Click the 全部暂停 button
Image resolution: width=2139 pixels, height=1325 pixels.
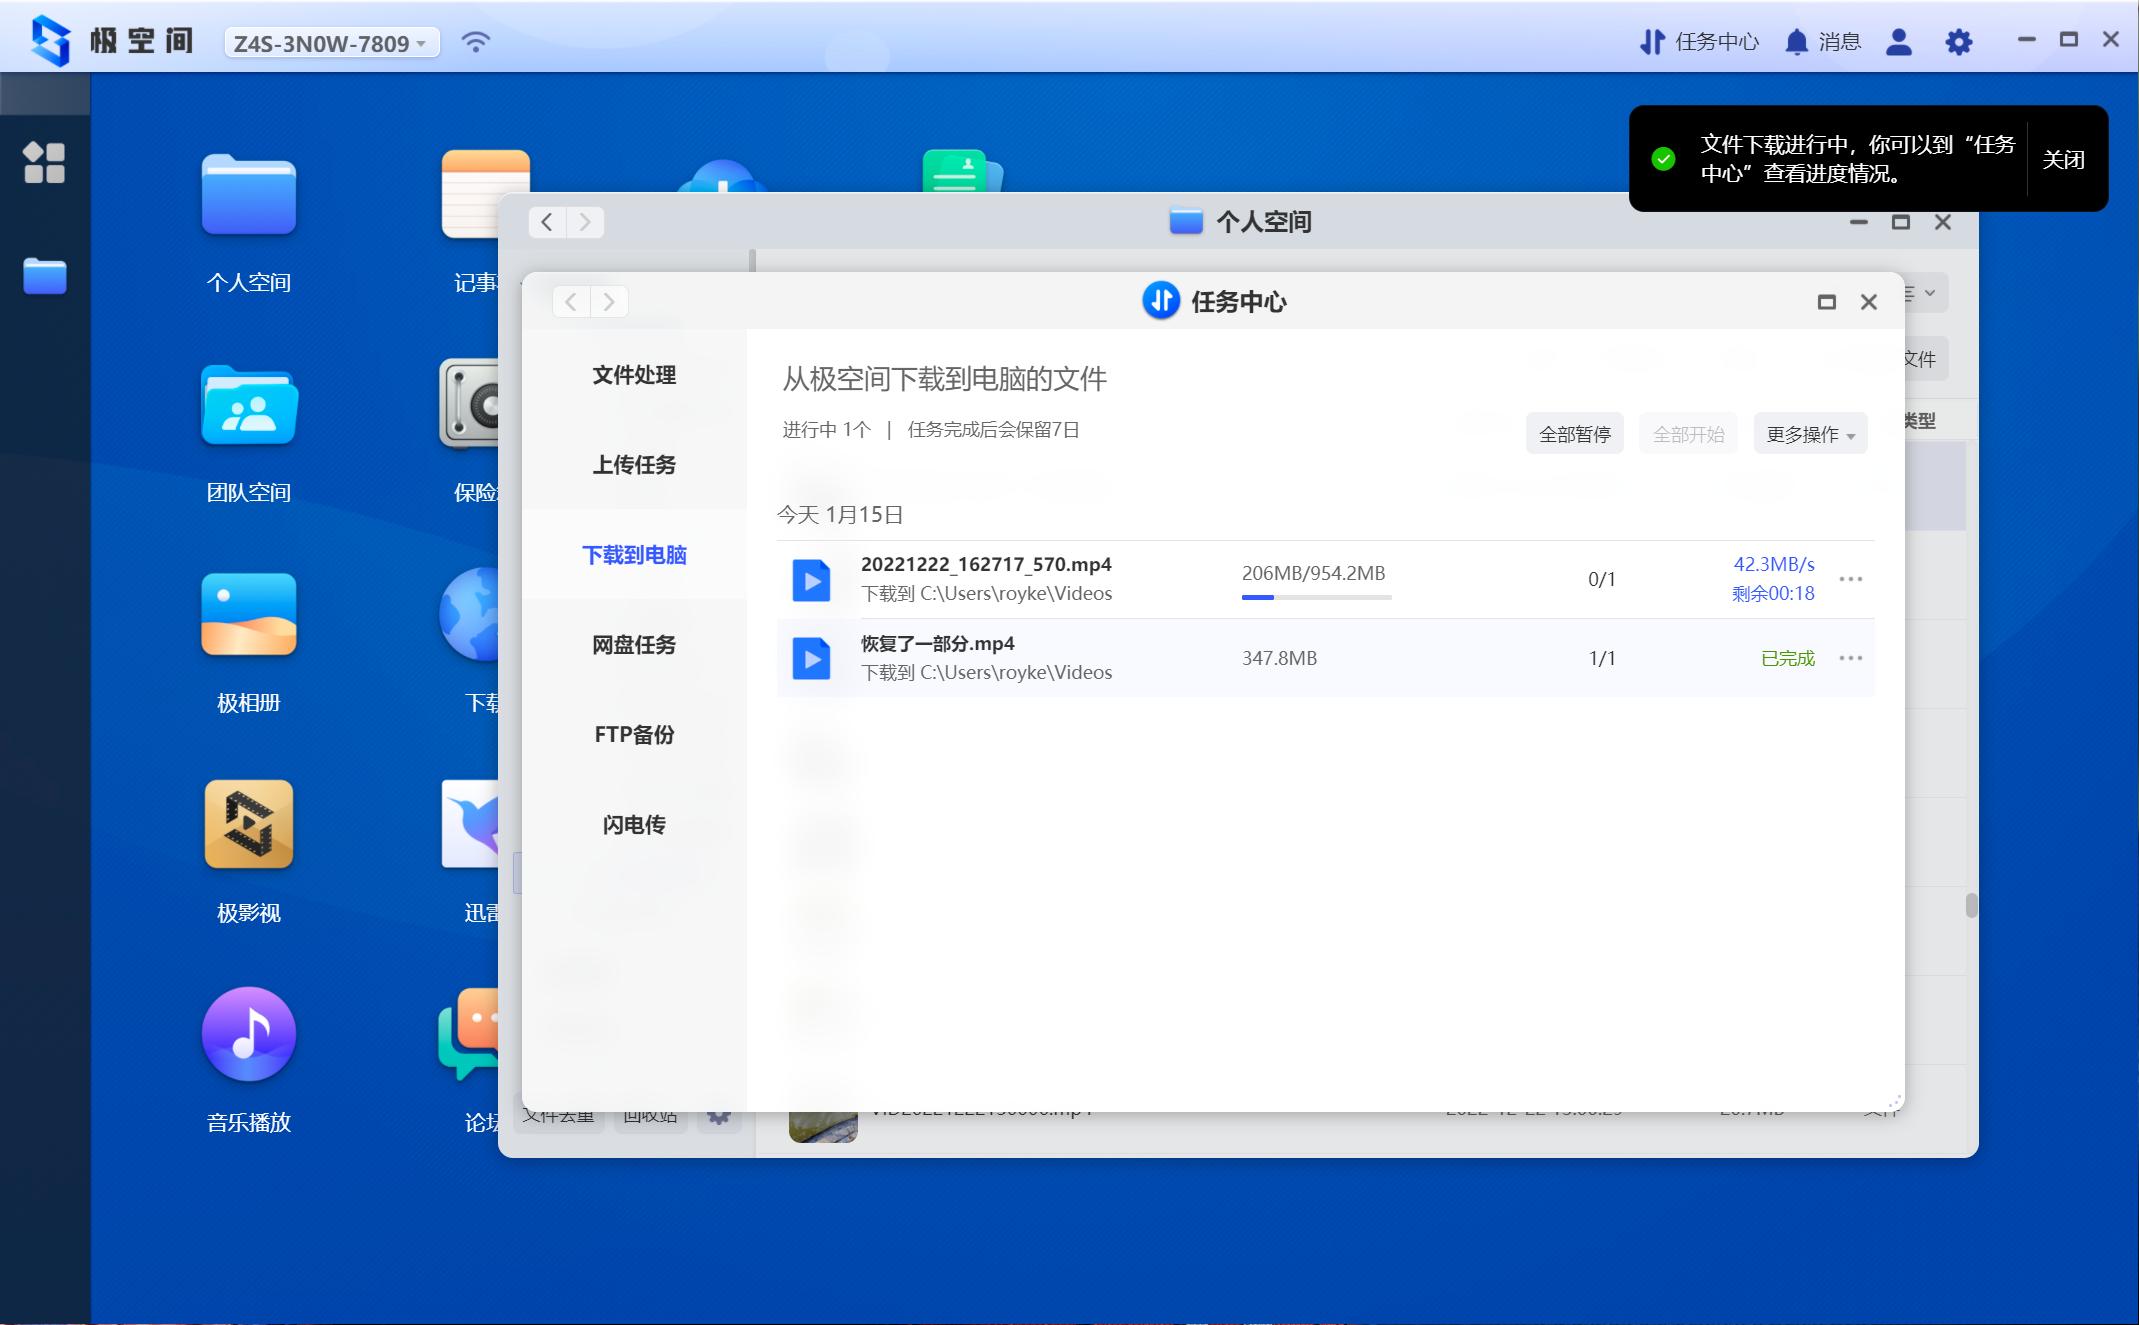1574,433
